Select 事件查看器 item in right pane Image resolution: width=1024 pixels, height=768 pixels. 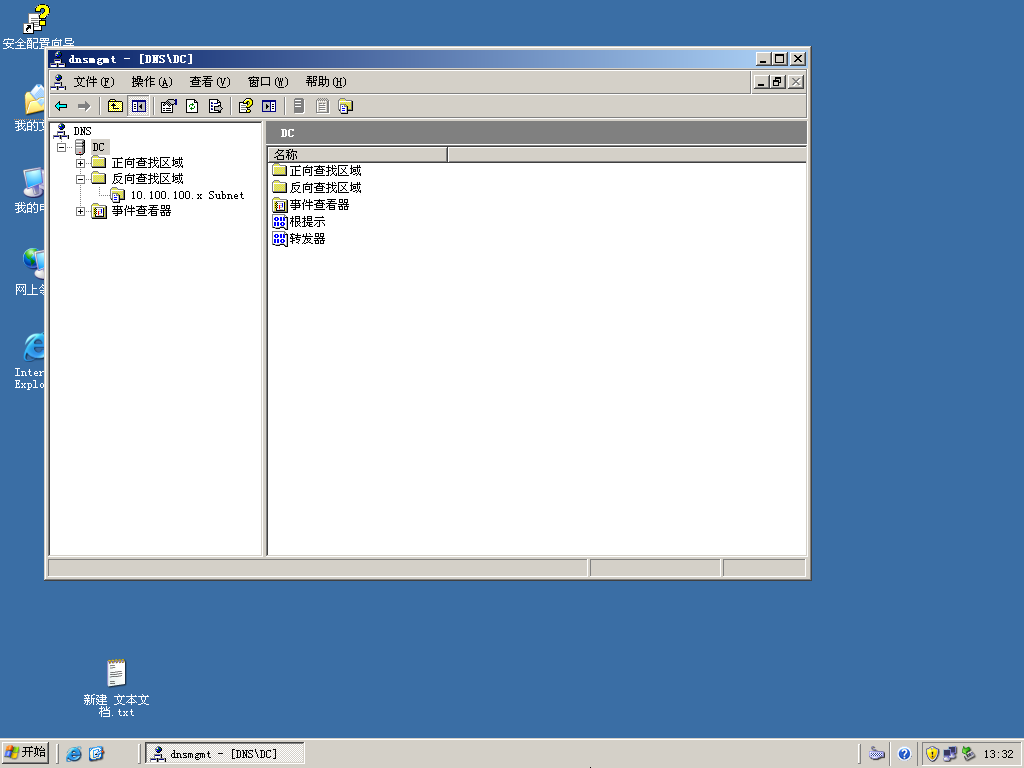coord(311,204)
